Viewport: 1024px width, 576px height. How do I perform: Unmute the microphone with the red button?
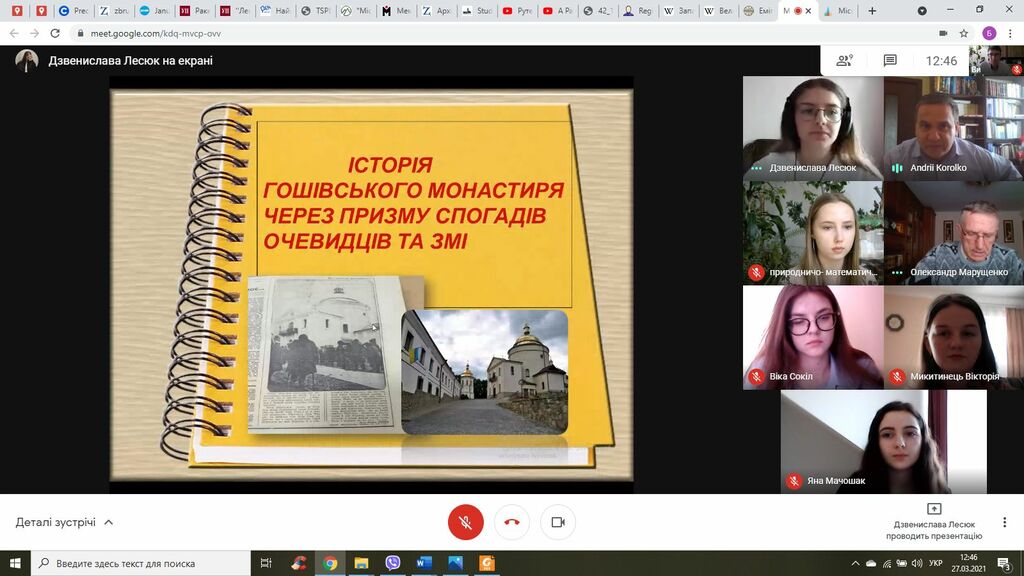(x=465, y=522)
